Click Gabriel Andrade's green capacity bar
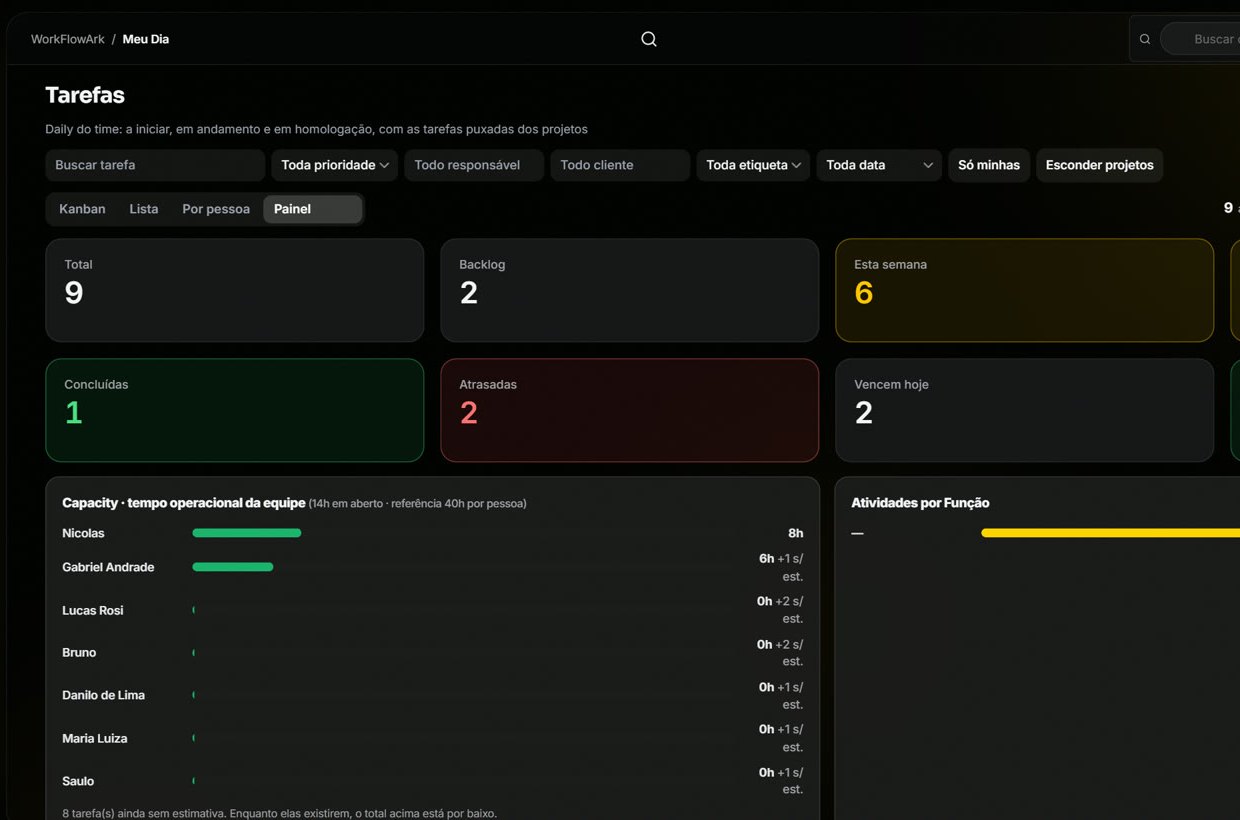 click(233, 567)
